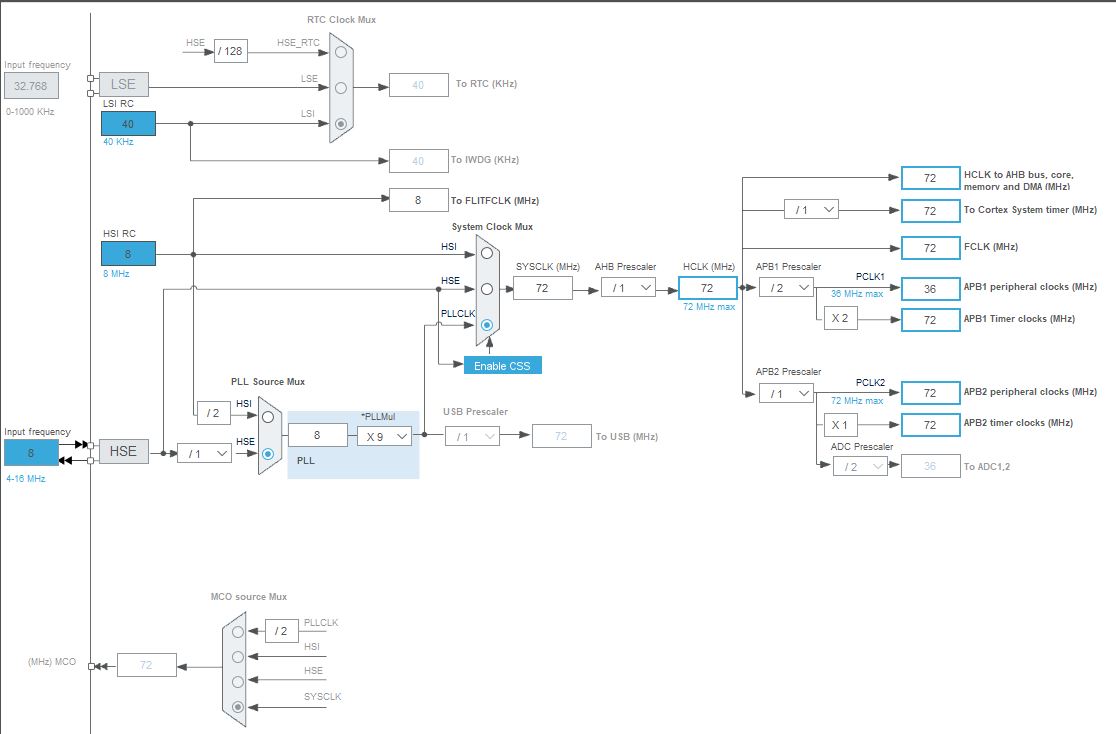Click the To RTC (KHz) value box
Screen dimensions: 1116x734
pos(418,85)
